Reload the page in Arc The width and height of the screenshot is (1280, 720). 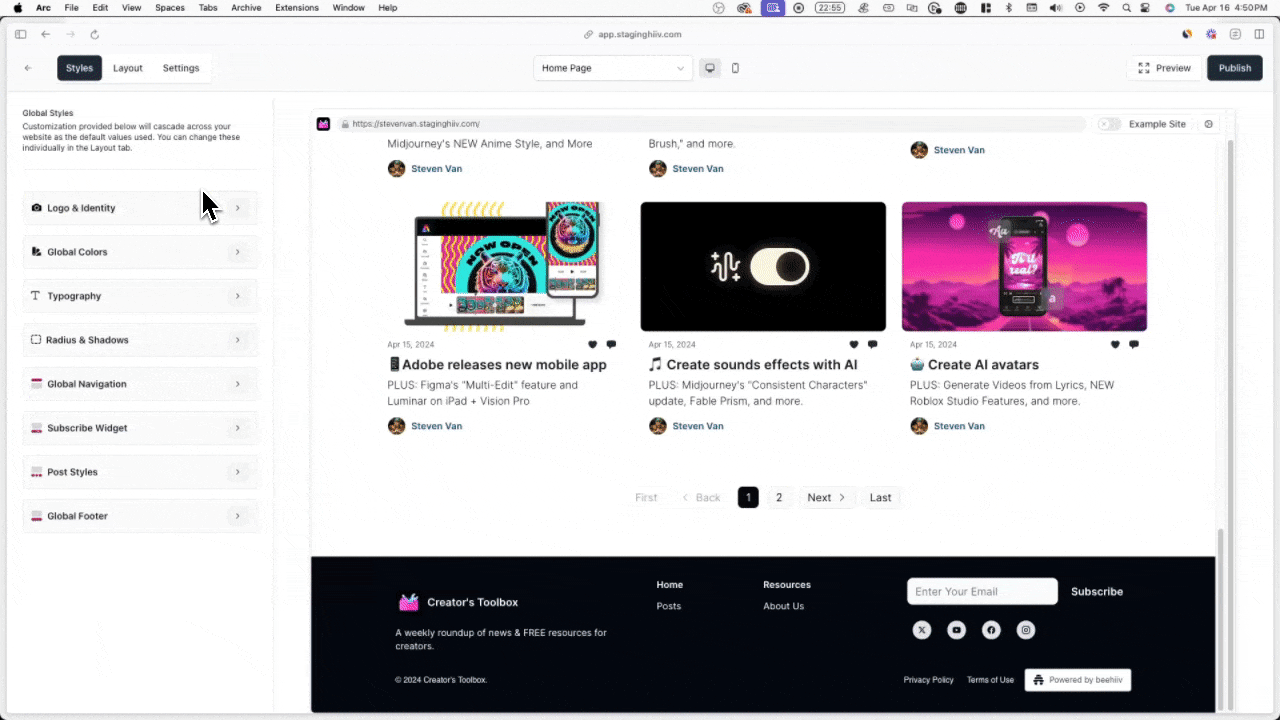pos(95,34)
